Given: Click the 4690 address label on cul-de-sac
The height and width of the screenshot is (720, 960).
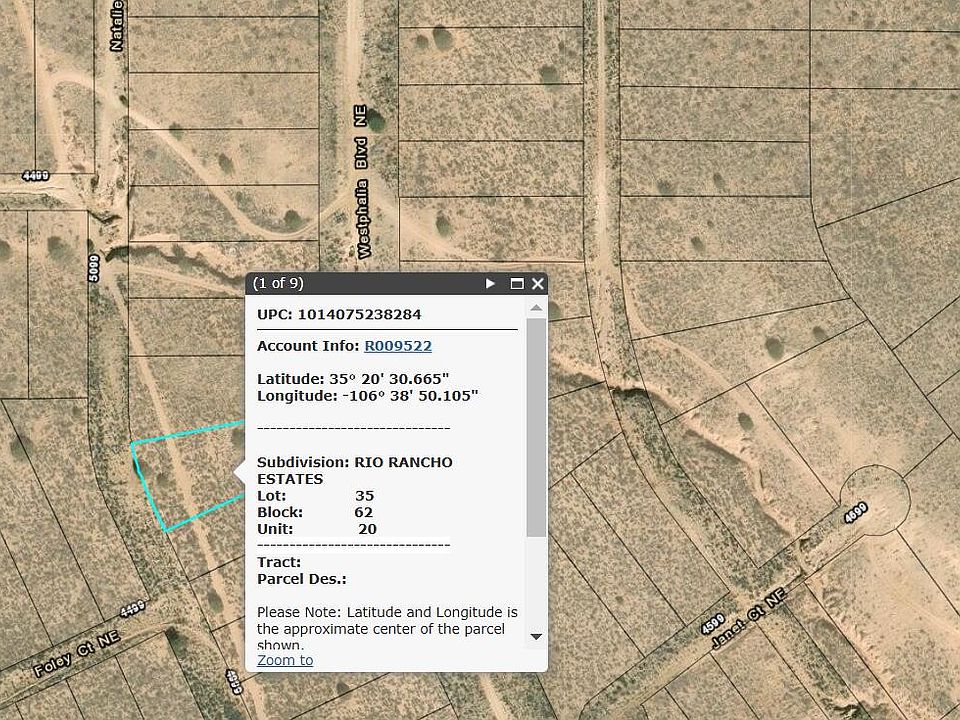Looking at the screenshot, I should click(x=855, y=512).
